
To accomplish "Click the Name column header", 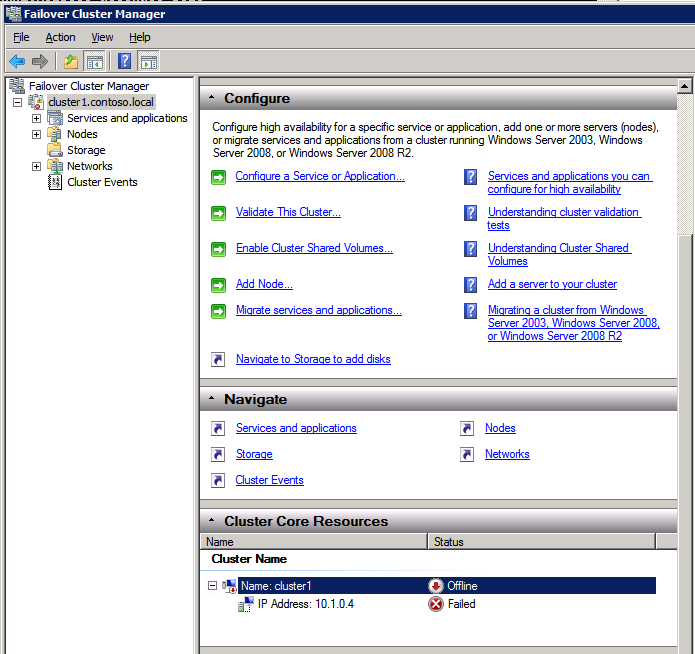I will pyautogui.click(x=313, y=542).
